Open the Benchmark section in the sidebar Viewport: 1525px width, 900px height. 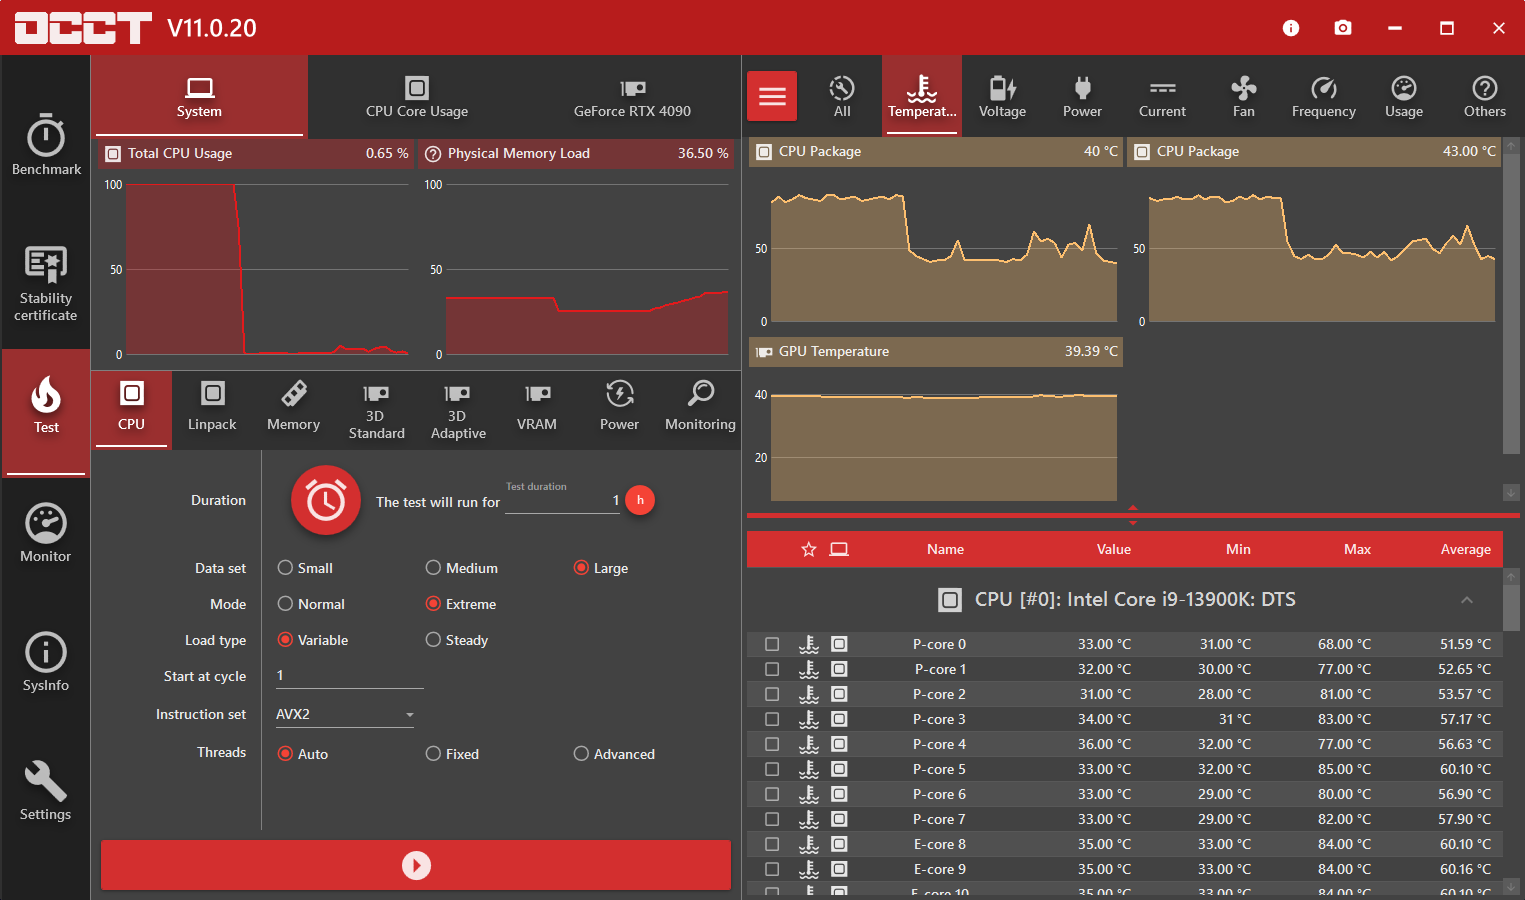coord(46,145)
